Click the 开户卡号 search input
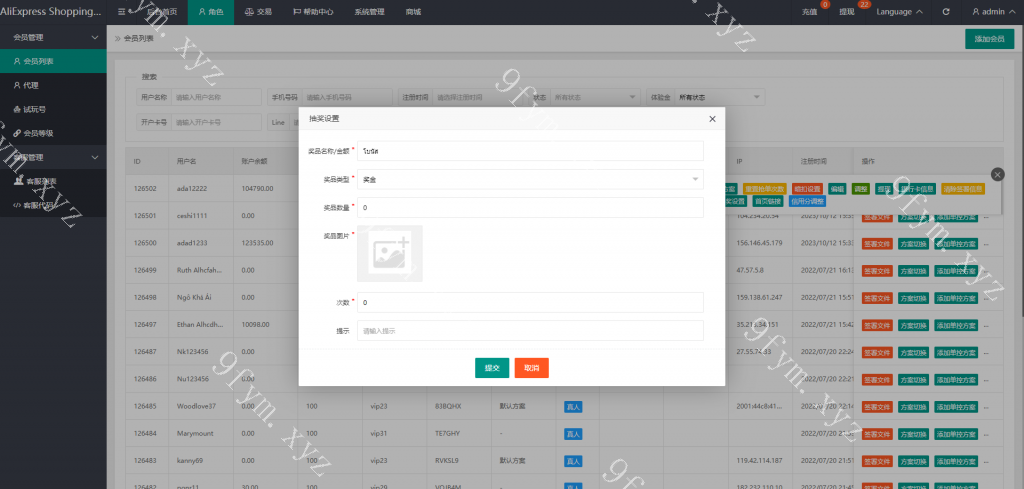Image resolution: width=1024 pixels, height=489 pixels. pyautogui.click(x=217, y=122)
